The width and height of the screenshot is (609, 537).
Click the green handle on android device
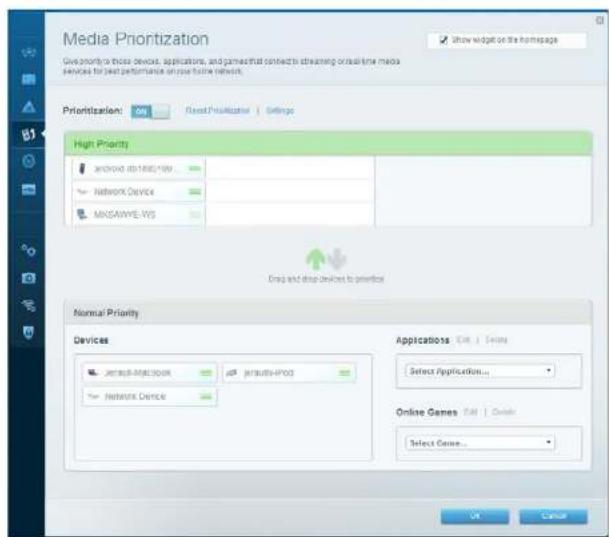[x=195, y=169]
